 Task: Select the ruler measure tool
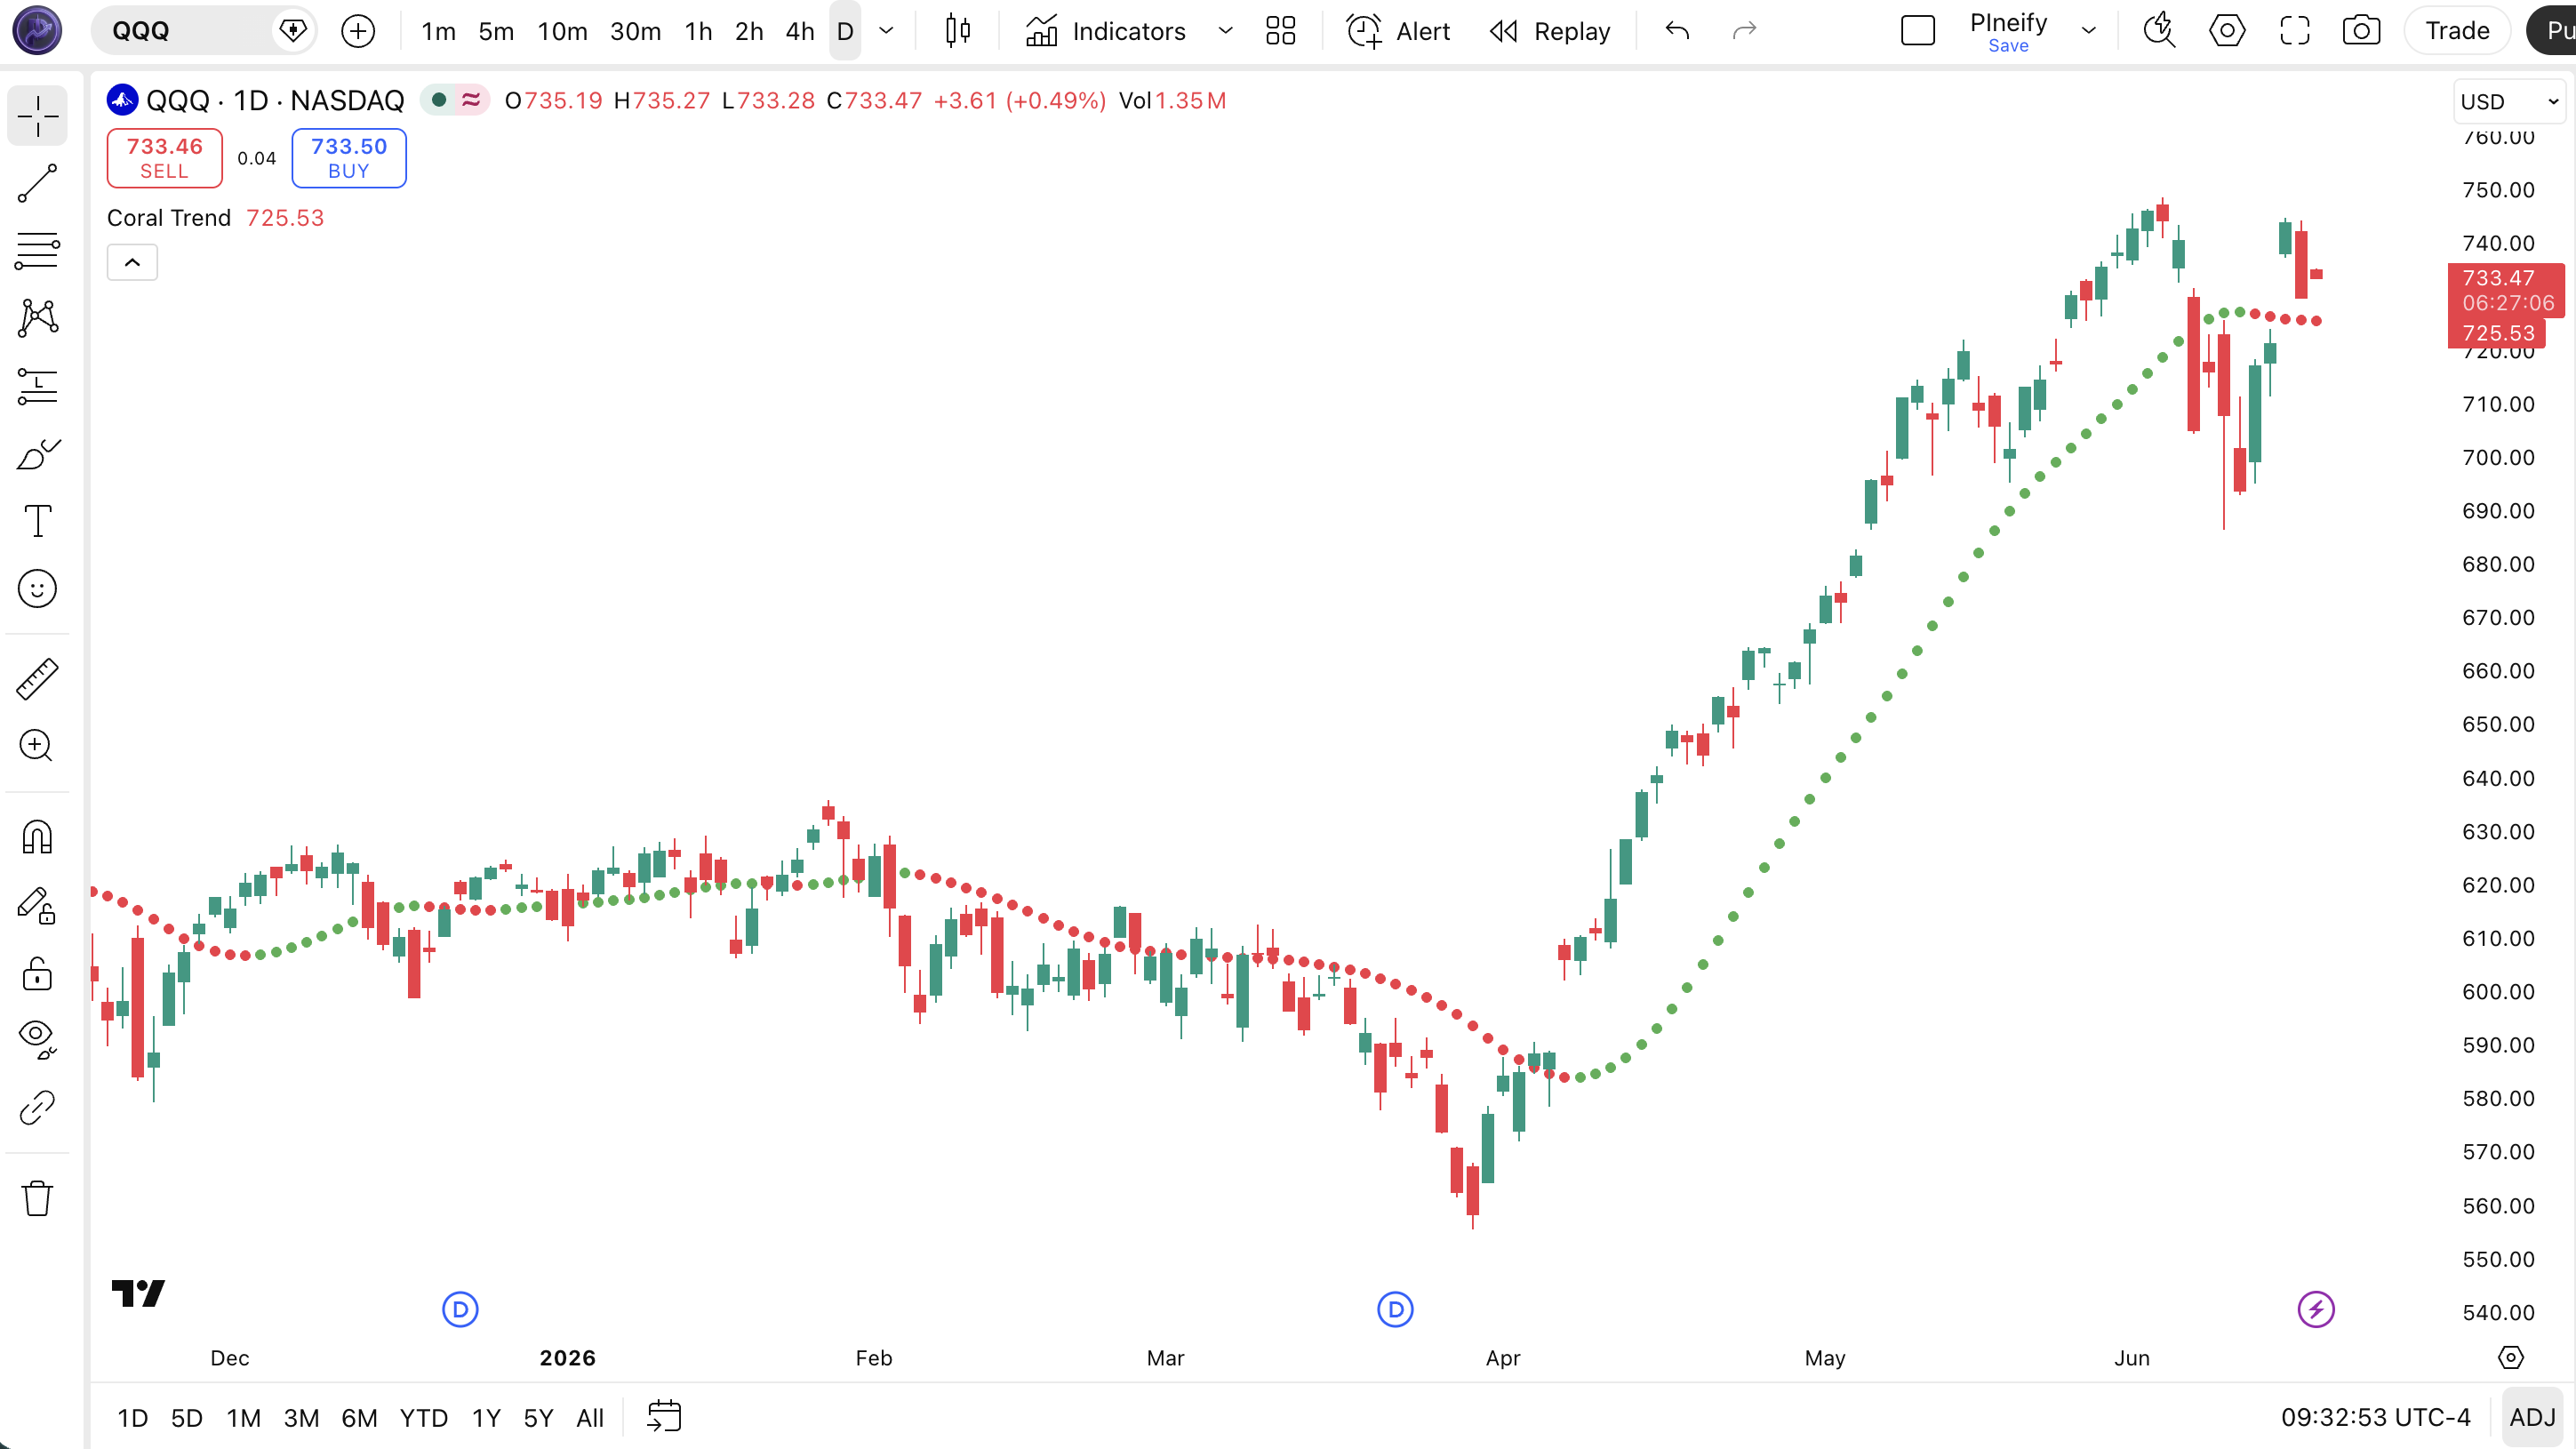coord(37,679)
